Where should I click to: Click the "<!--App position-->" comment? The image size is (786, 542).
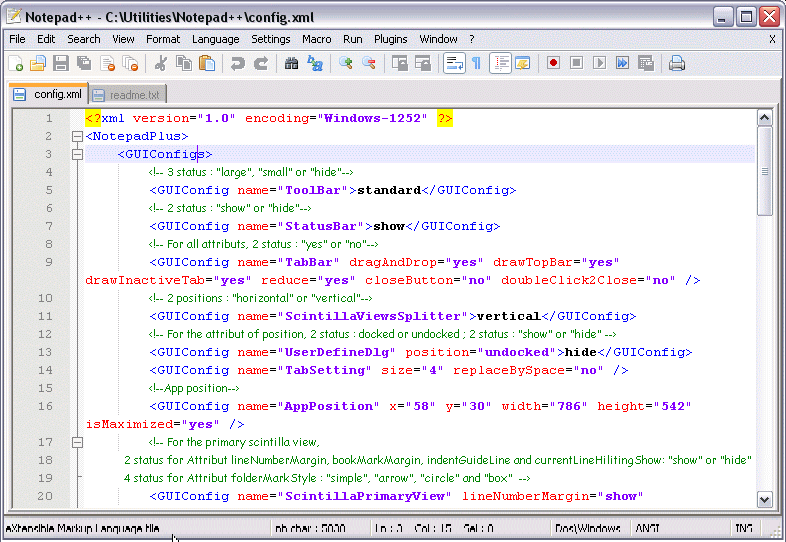point(193,388)
